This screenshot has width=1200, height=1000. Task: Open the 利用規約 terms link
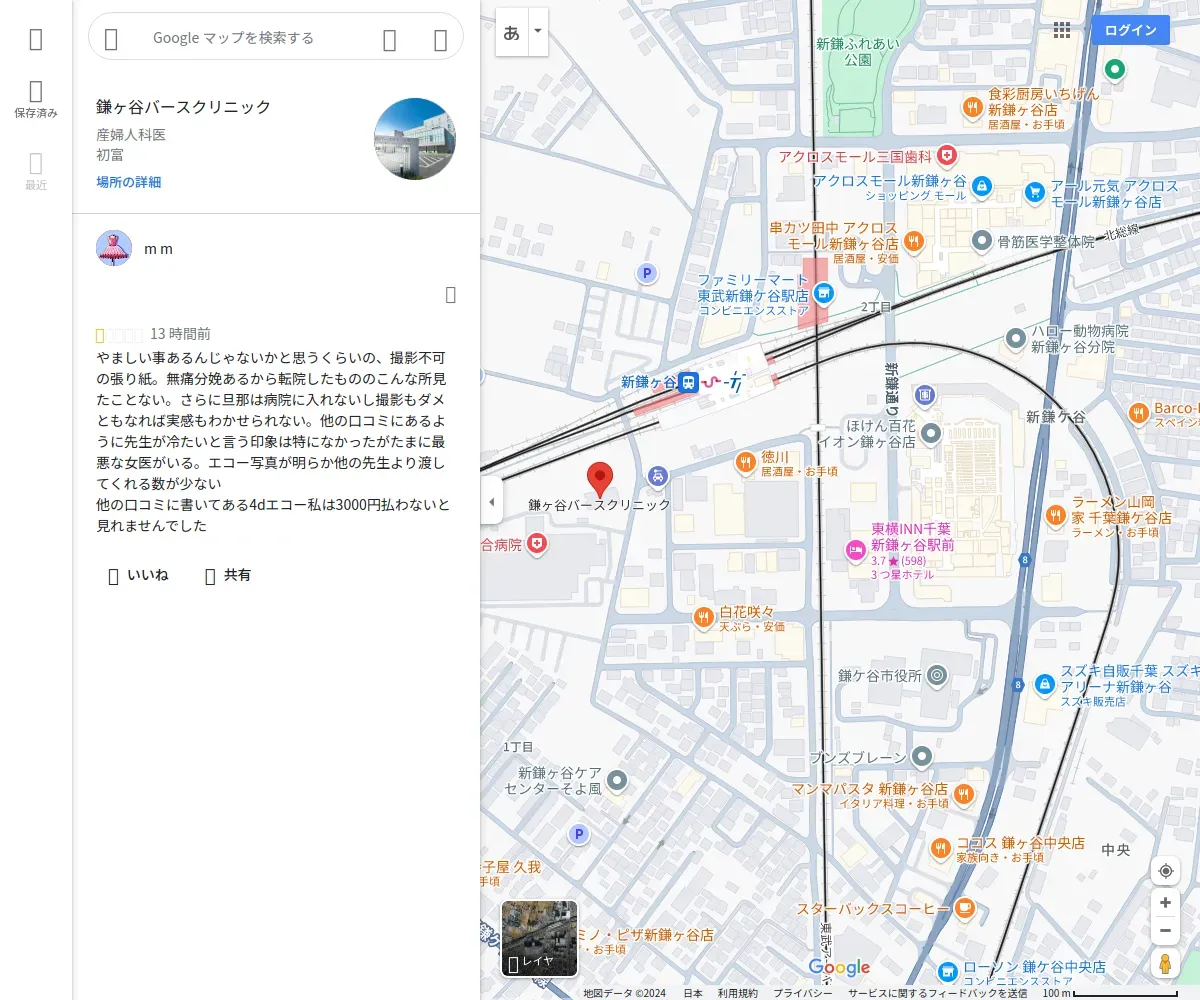pos(738,993)
